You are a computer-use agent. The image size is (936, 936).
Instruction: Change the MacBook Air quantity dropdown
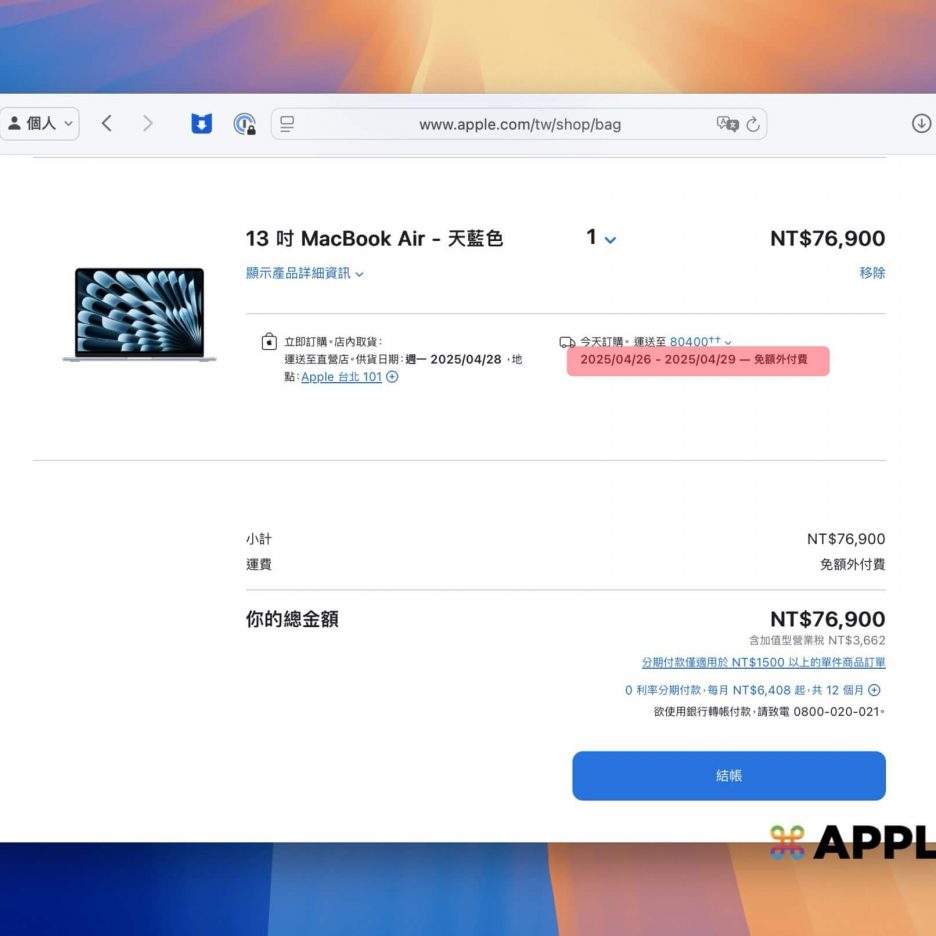pos(601,238)
